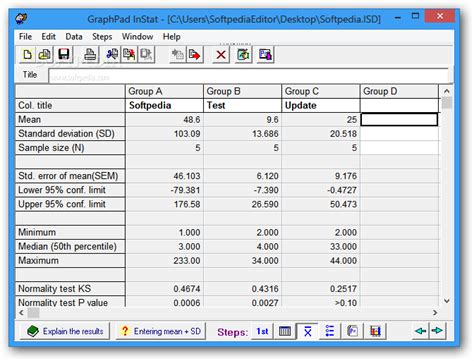
Task: Click the Group B column header
Action: tap(242, 91)
